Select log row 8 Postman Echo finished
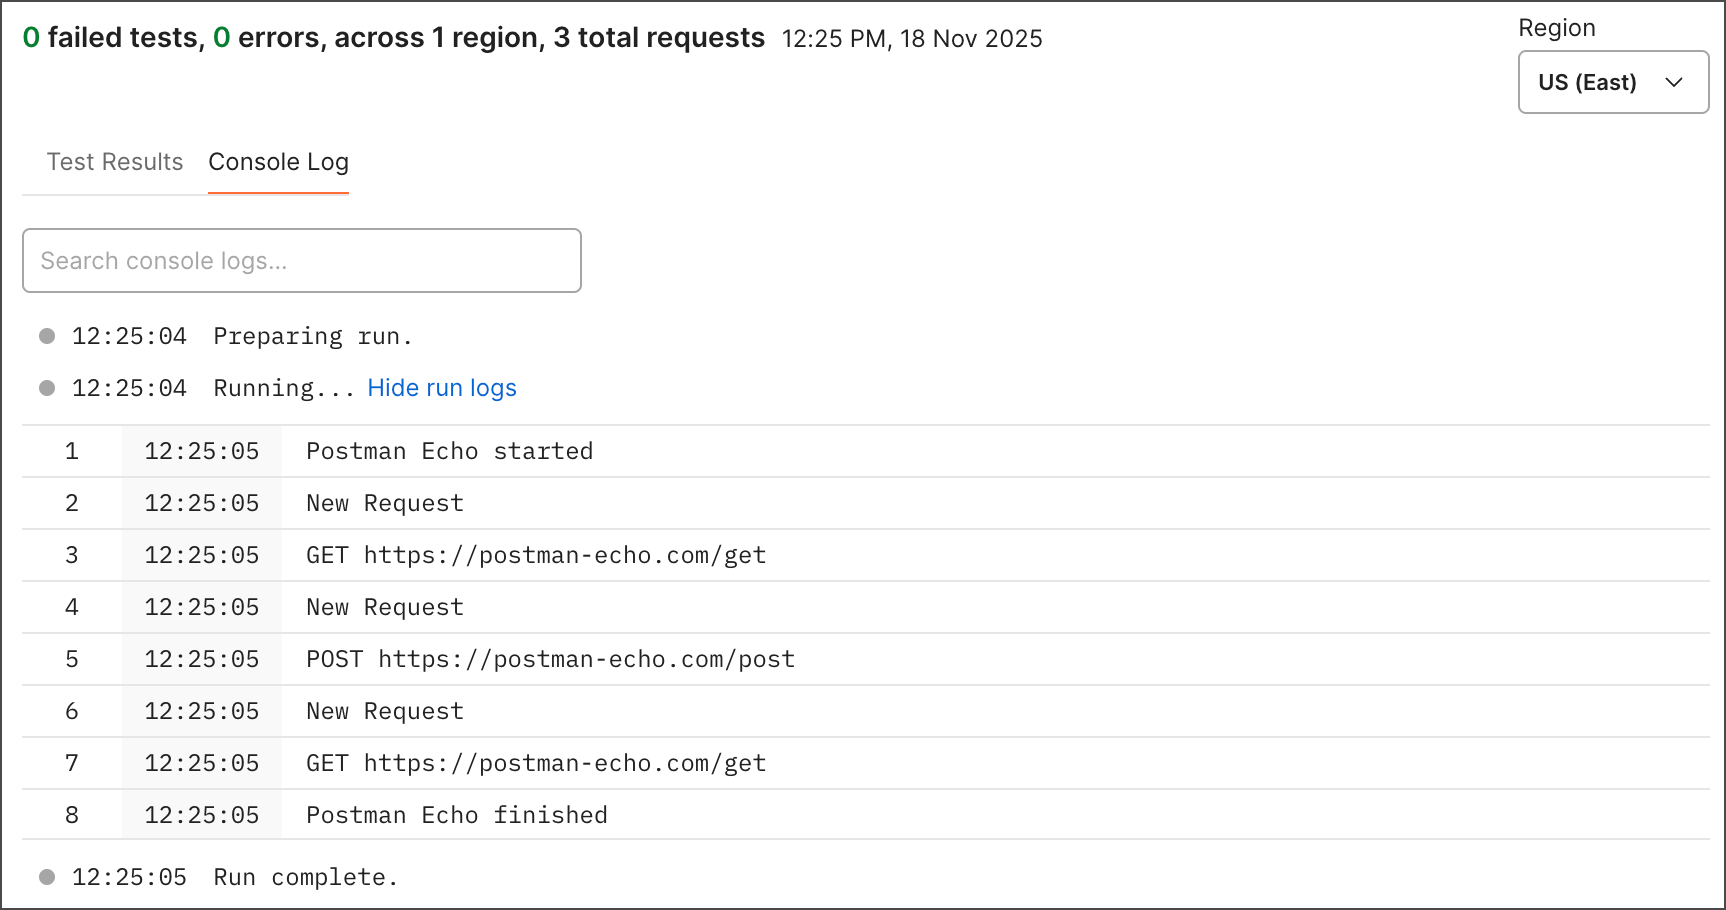1726x910 pixels. [x=456, y=815]
